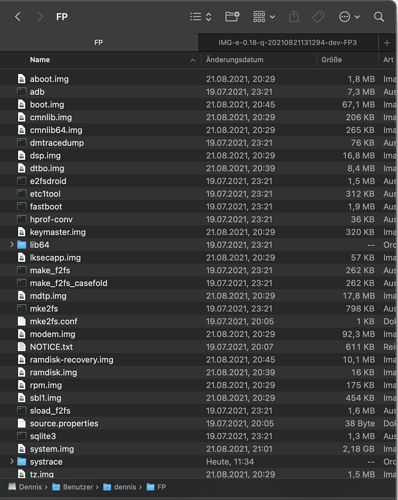
Task: Select the sqlite3 executable icon
Action: (22, 436)
